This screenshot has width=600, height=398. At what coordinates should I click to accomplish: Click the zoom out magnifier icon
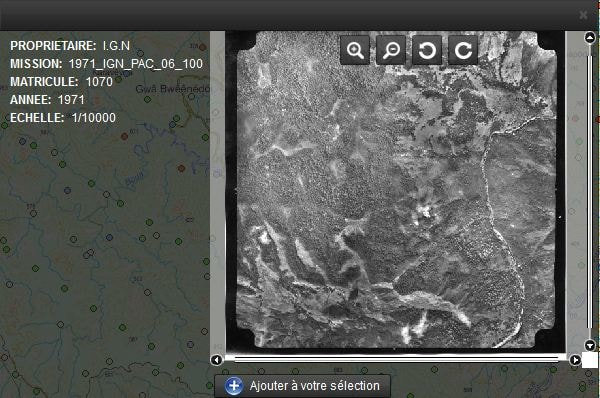pos(391,50)
